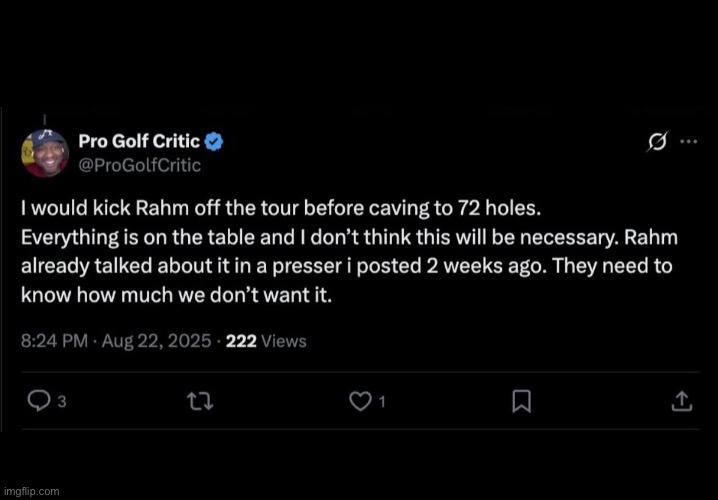The height and width of the screenshot is (500, 718).
Task: Click the Aug 22, 2025 date
Action: [158, 341]
